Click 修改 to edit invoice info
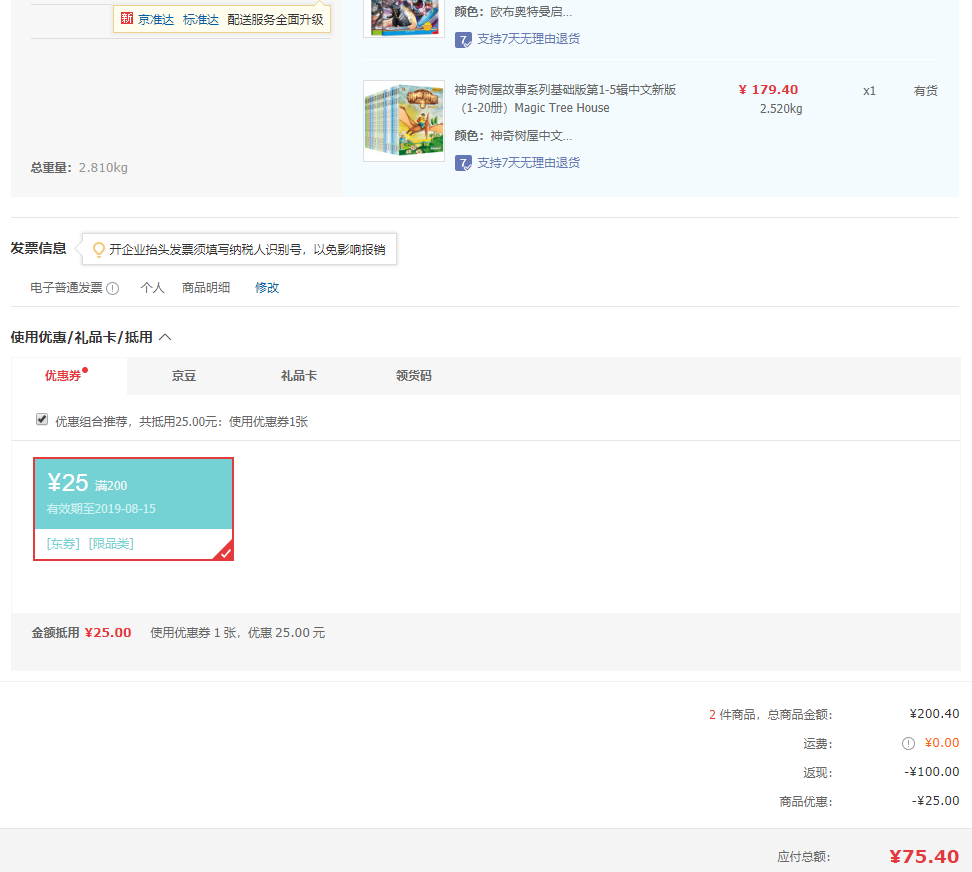972x872 pixels. (x=267, y=288)
